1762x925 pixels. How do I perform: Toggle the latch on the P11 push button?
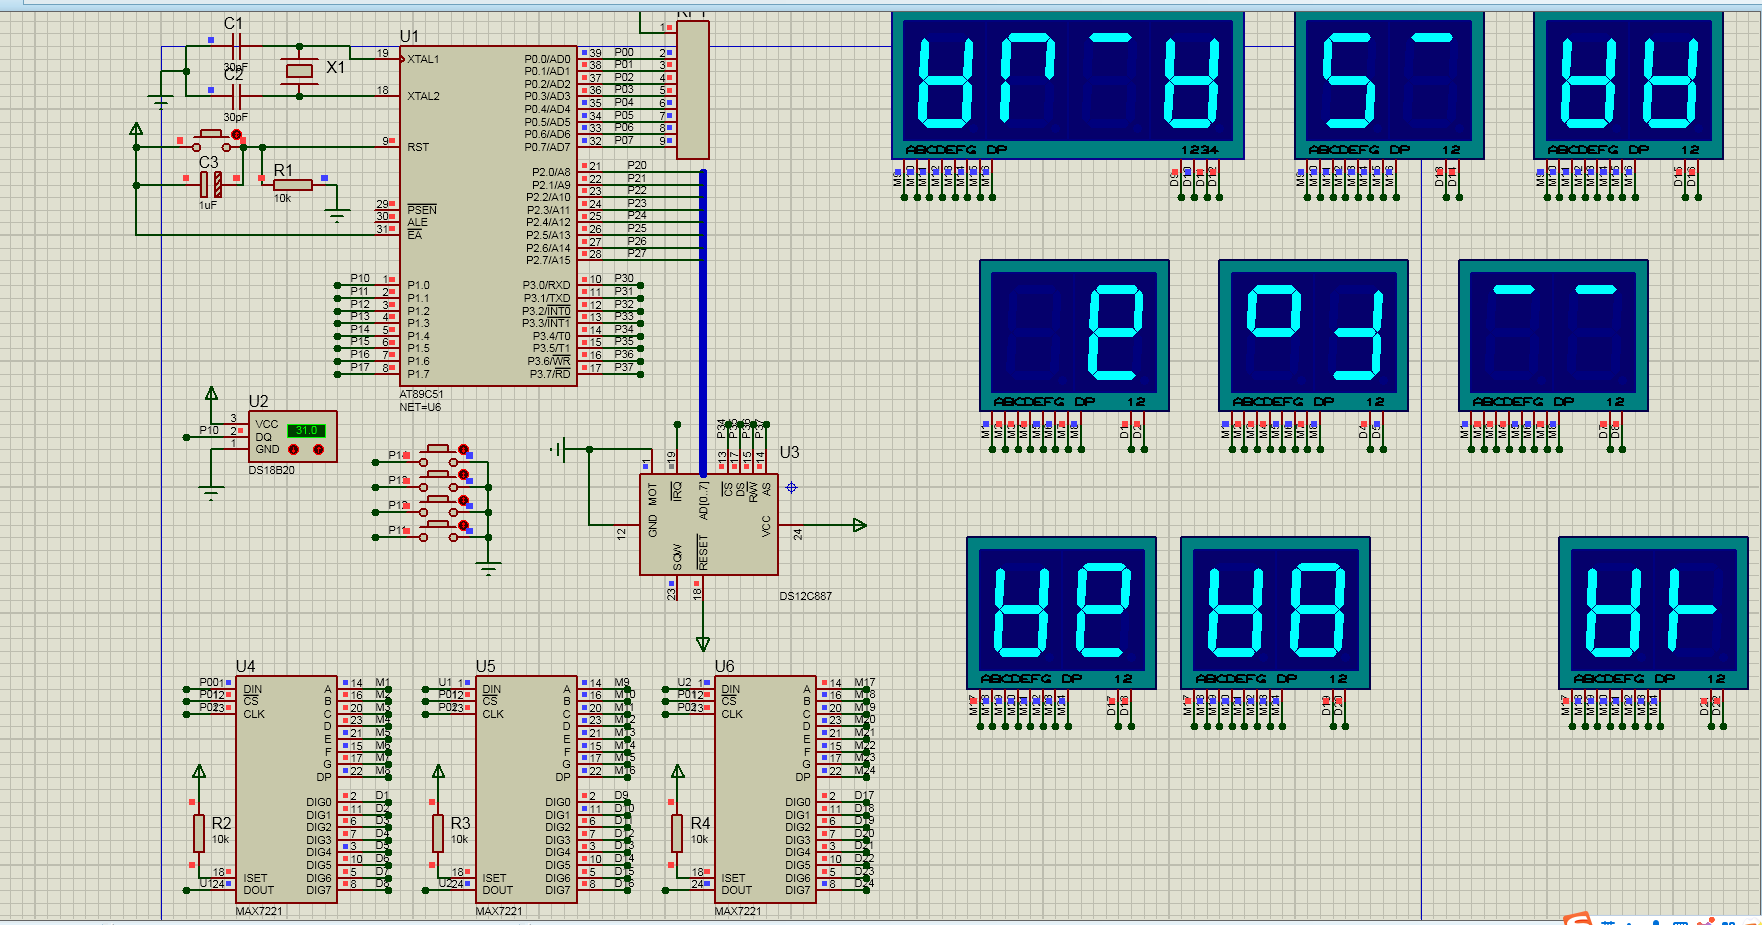463,525
